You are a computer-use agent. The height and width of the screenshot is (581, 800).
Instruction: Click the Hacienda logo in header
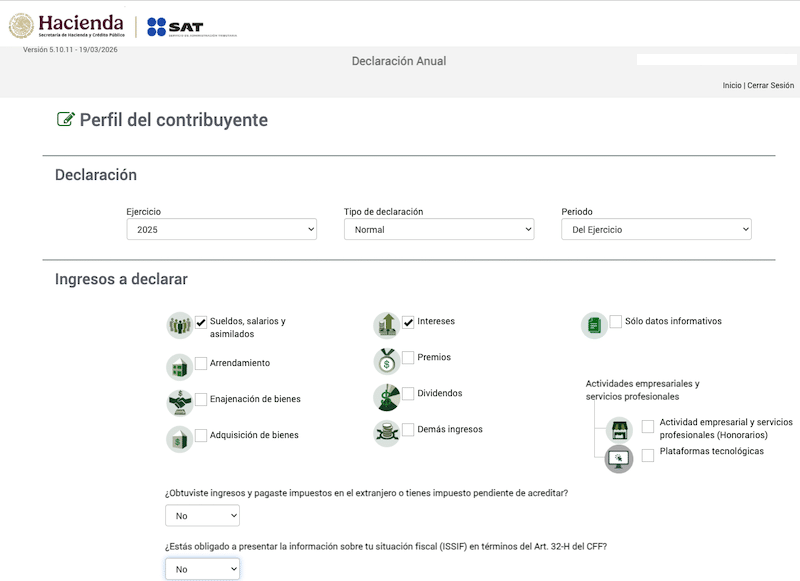click(x=67, y=26)
